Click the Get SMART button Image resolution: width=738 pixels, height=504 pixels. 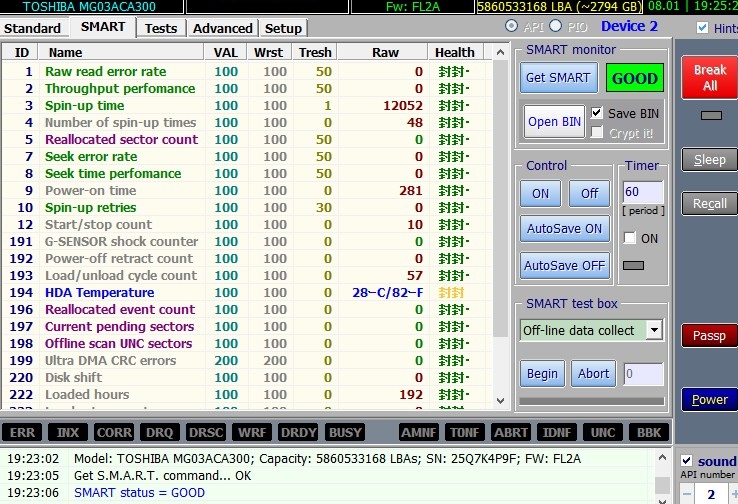[558, 78]
